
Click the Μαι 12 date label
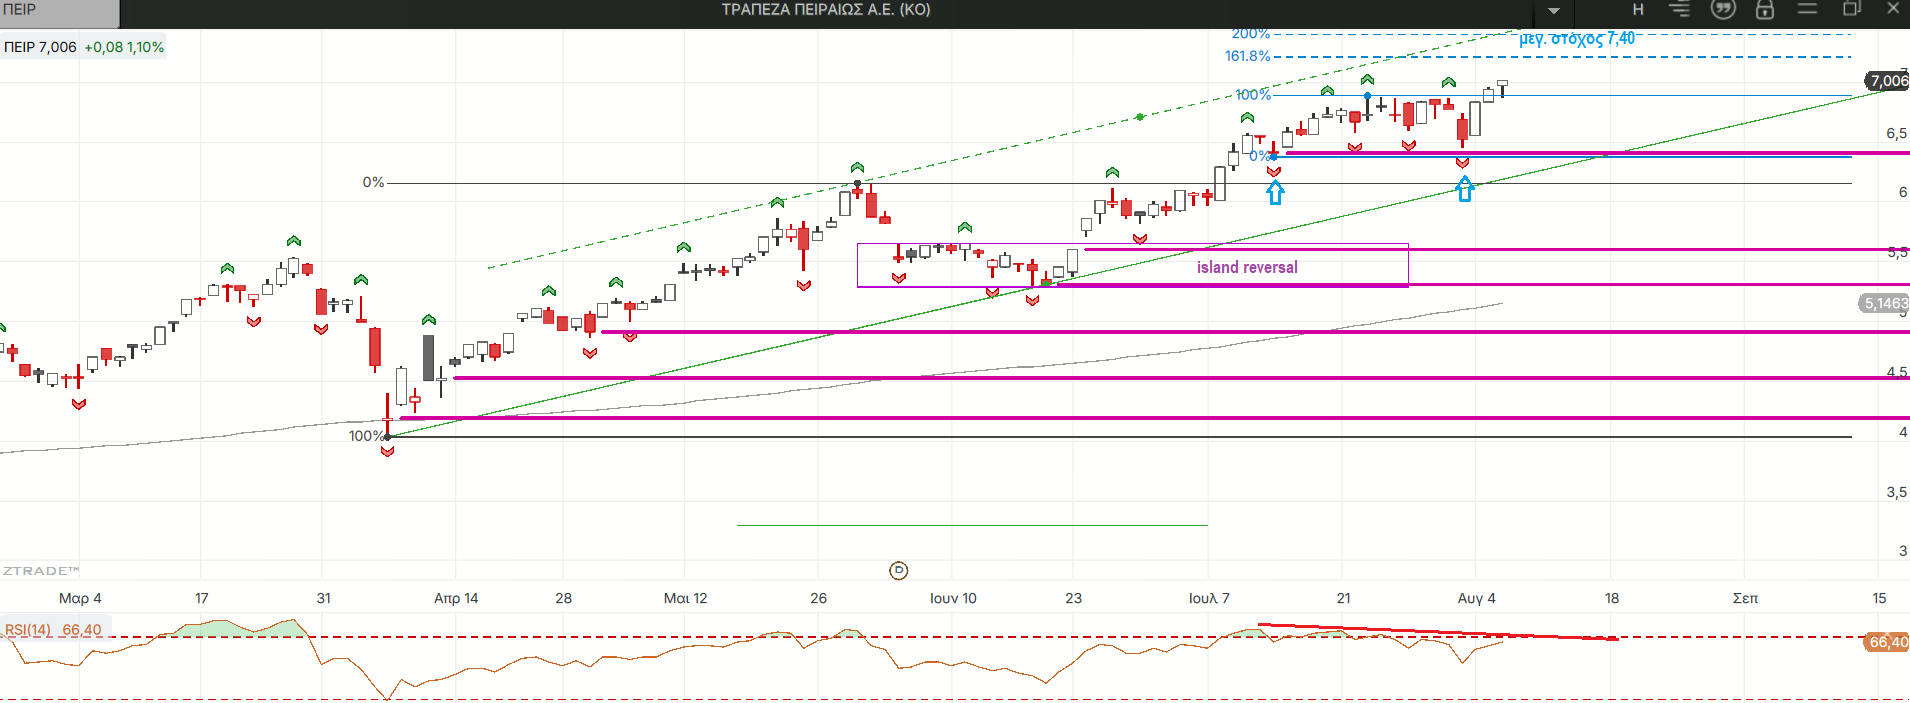coord(685,598)
